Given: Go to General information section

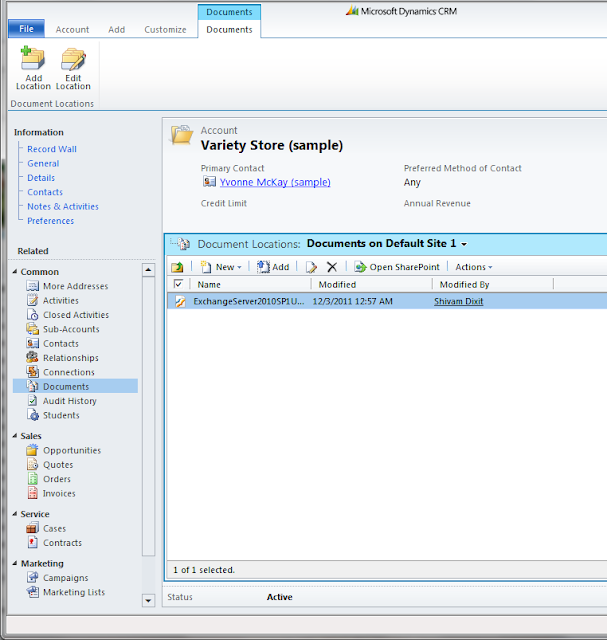Looking at the screenshot, I should (43, 163).
